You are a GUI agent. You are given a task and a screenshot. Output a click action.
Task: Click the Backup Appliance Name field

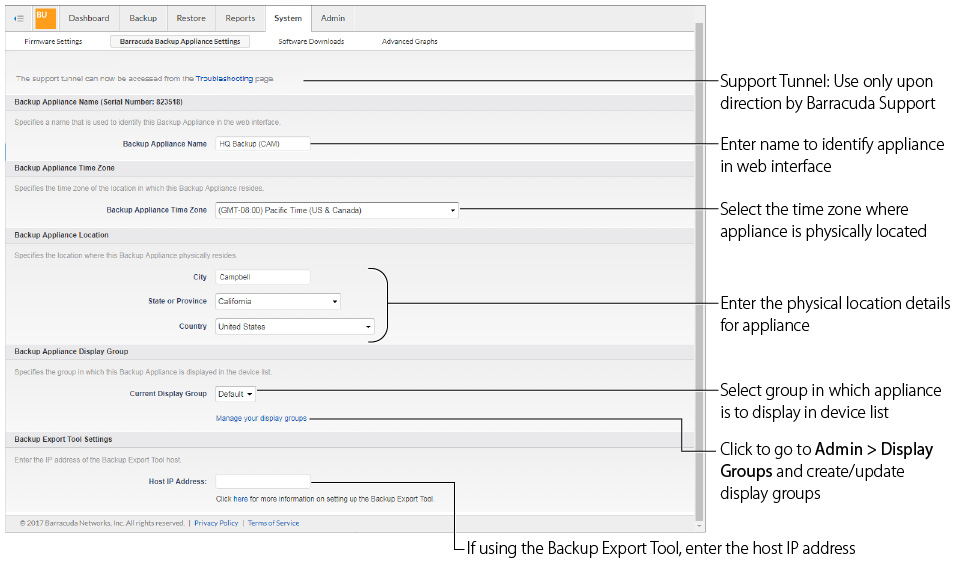tap(263, 144)
